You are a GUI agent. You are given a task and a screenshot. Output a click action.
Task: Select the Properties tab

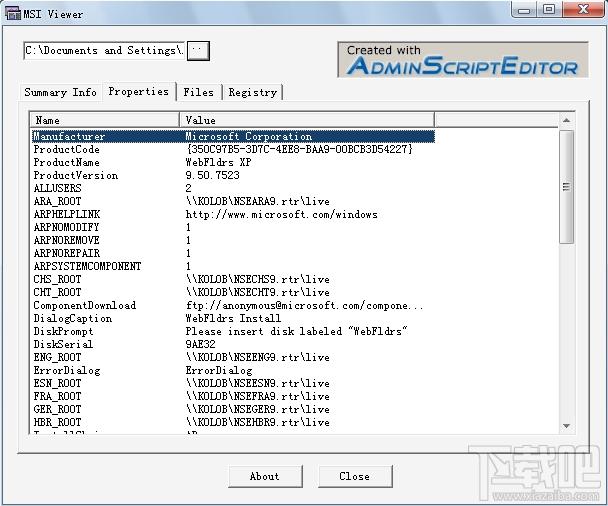tap(139, 92)
